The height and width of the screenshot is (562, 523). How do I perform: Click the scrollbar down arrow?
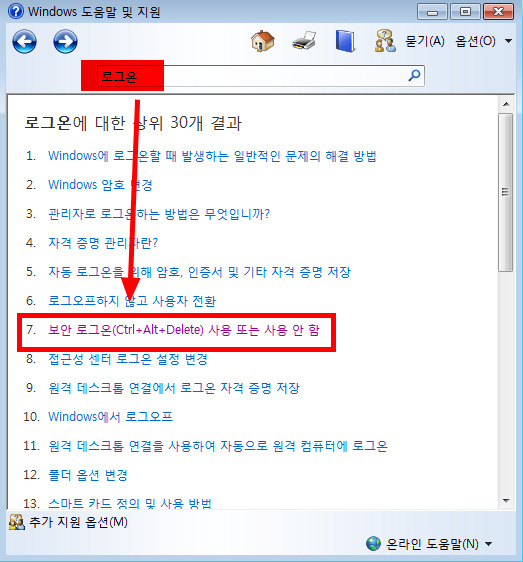[506, 501]
